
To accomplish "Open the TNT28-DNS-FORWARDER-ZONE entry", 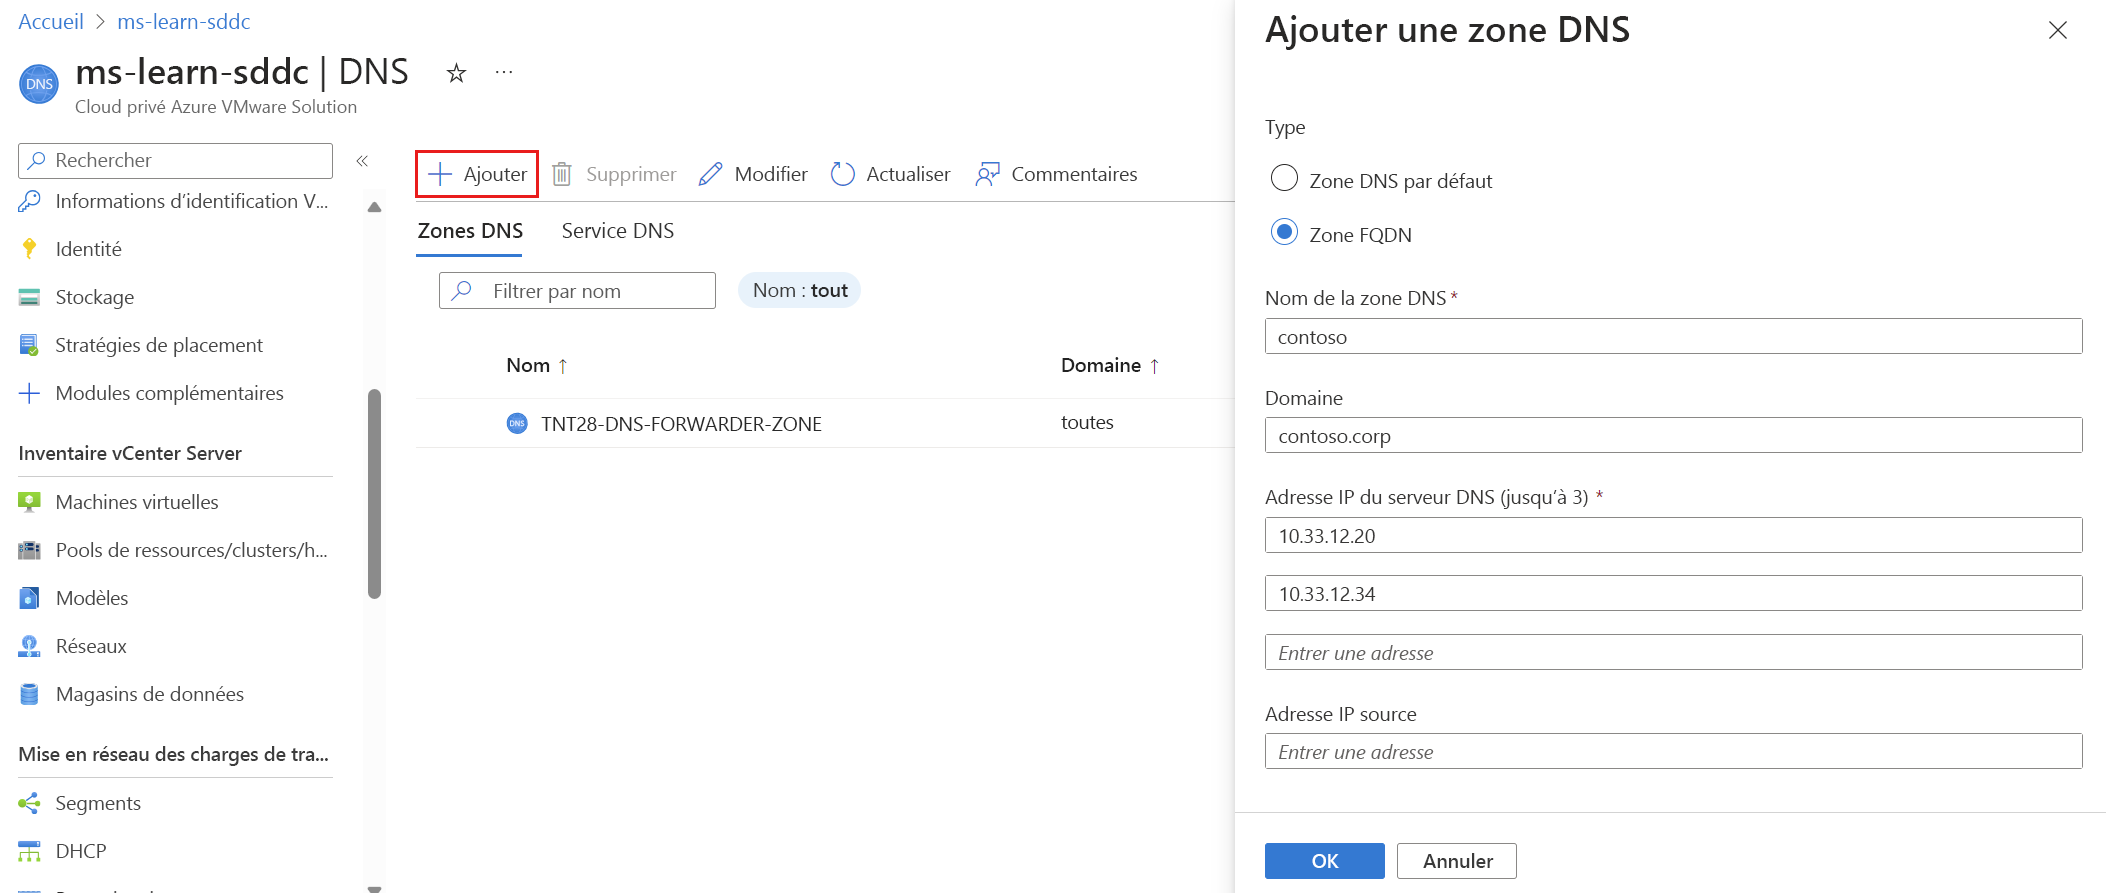I will click(x=681, y=424).
